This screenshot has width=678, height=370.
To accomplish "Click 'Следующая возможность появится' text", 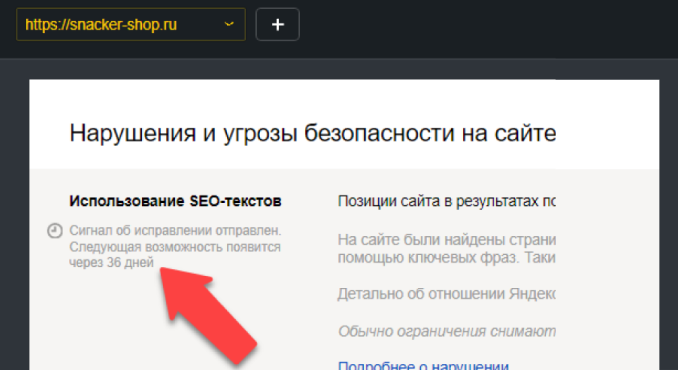I will 175,247.
